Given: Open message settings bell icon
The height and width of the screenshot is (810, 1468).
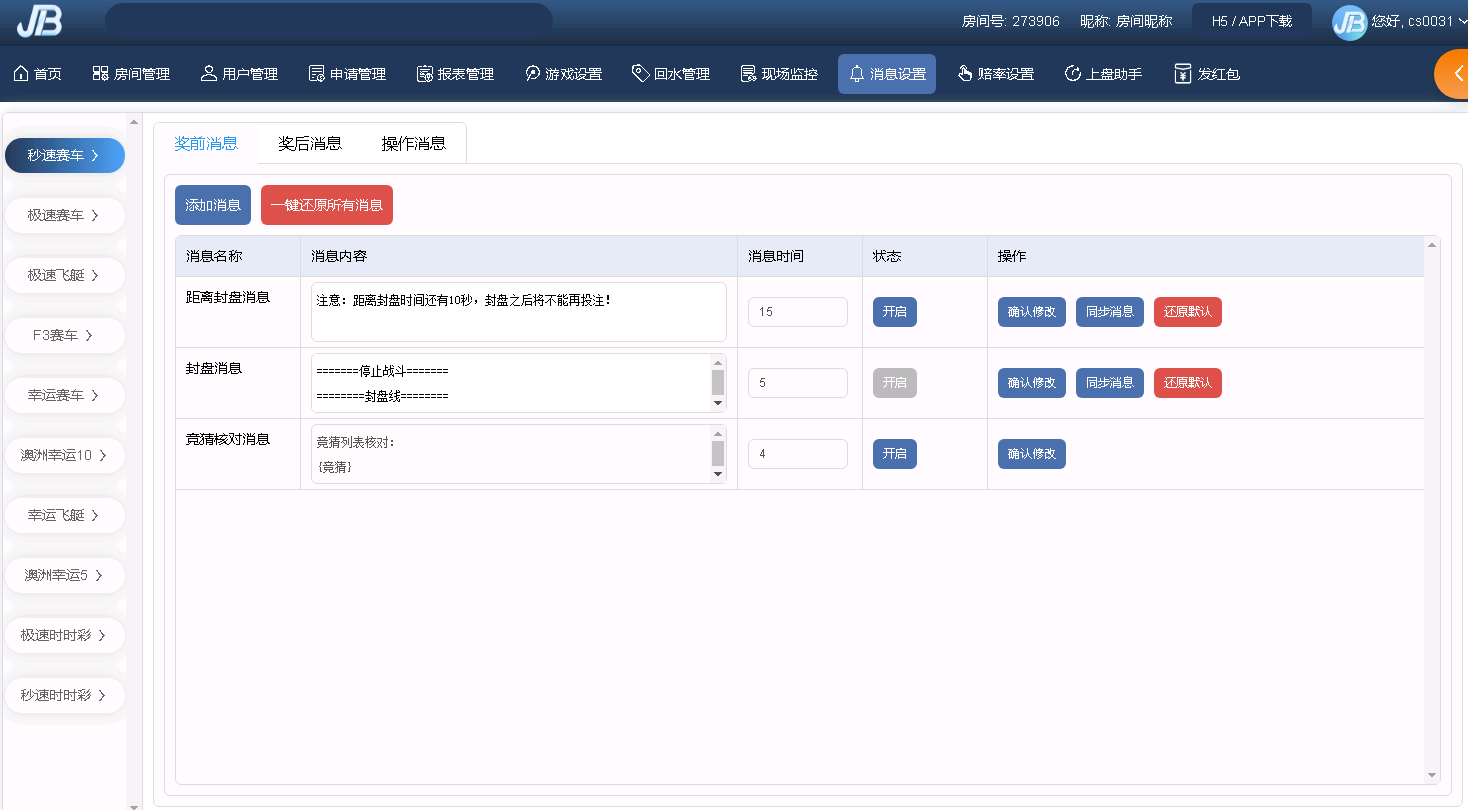Looking at the screenshot, I should point(857,74).
